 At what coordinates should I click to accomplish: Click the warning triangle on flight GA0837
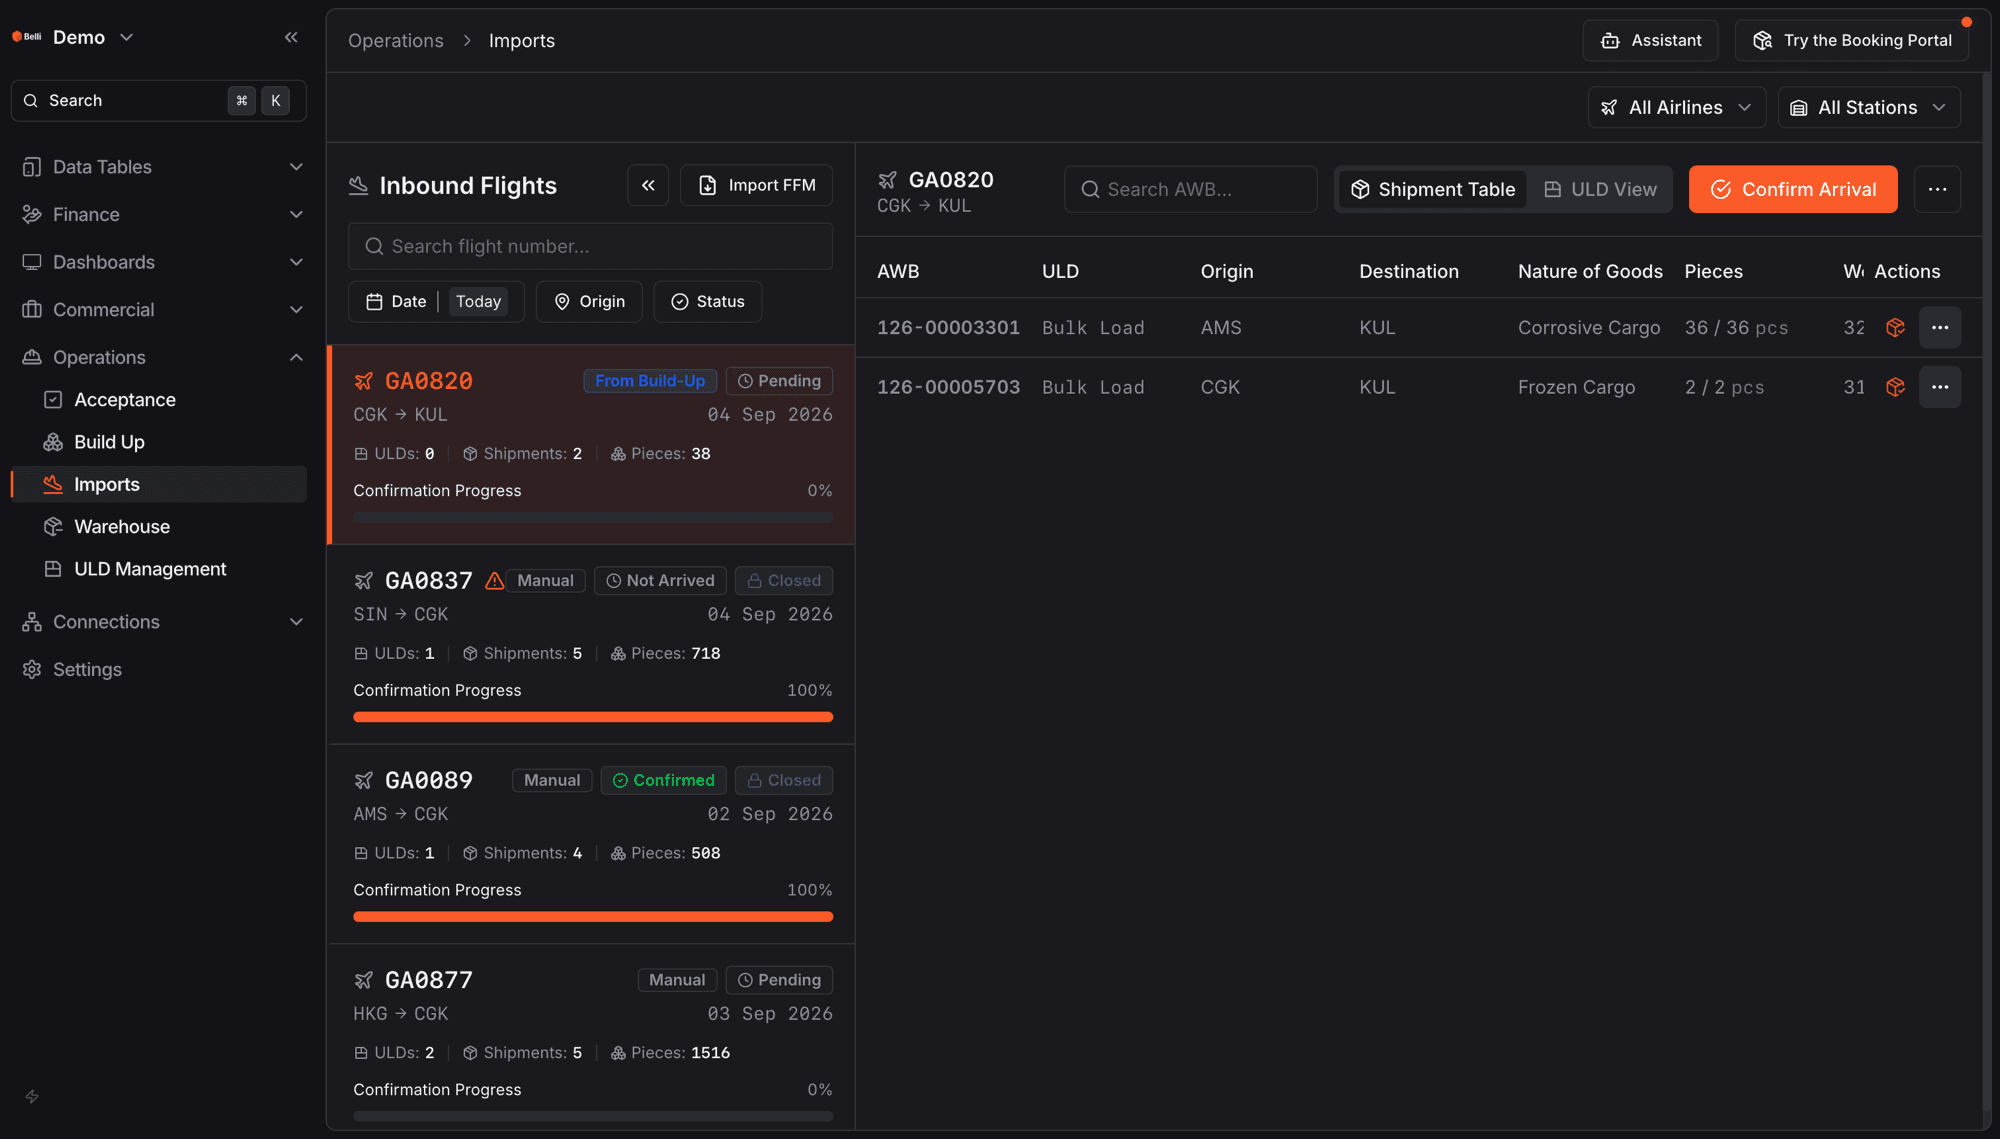click(x=494, y=581)
